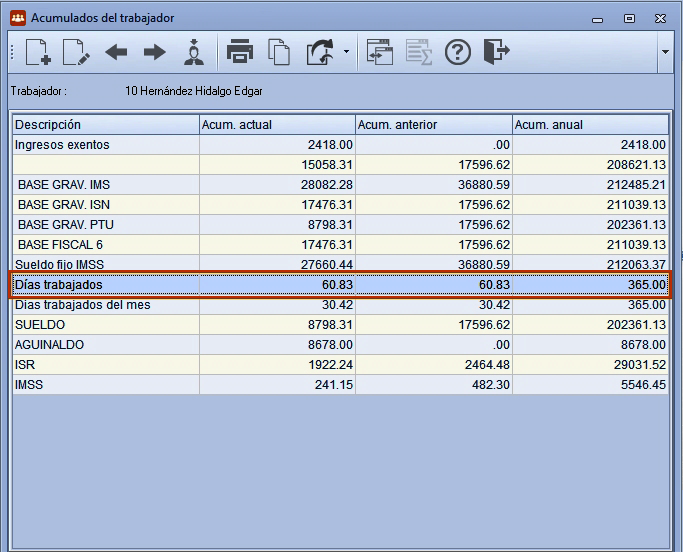
Task: Click the help question mark icon
Action: pyautogui.click(x=458, y=52)
